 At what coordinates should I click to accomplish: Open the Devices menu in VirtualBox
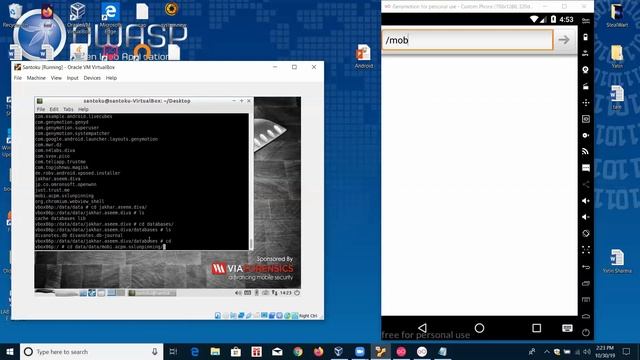click(x=92, y=78)
